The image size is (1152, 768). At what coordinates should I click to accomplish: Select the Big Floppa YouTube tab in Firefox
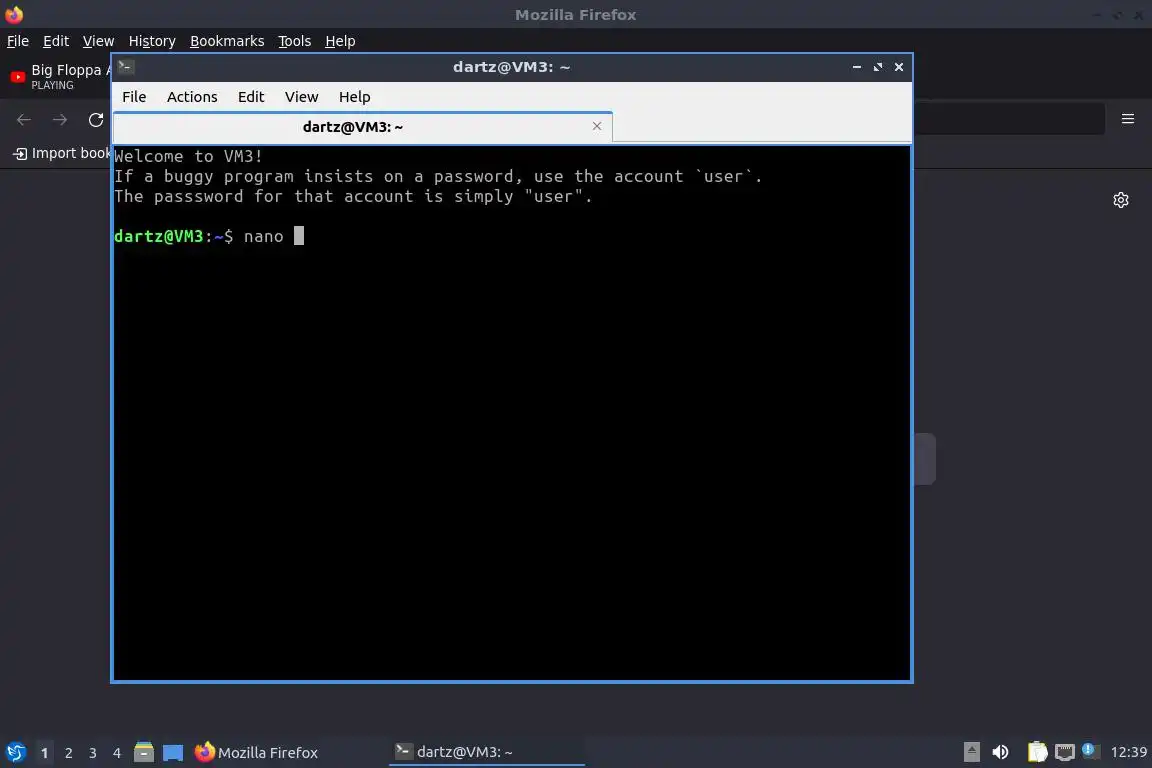click(x=57, y=76)
